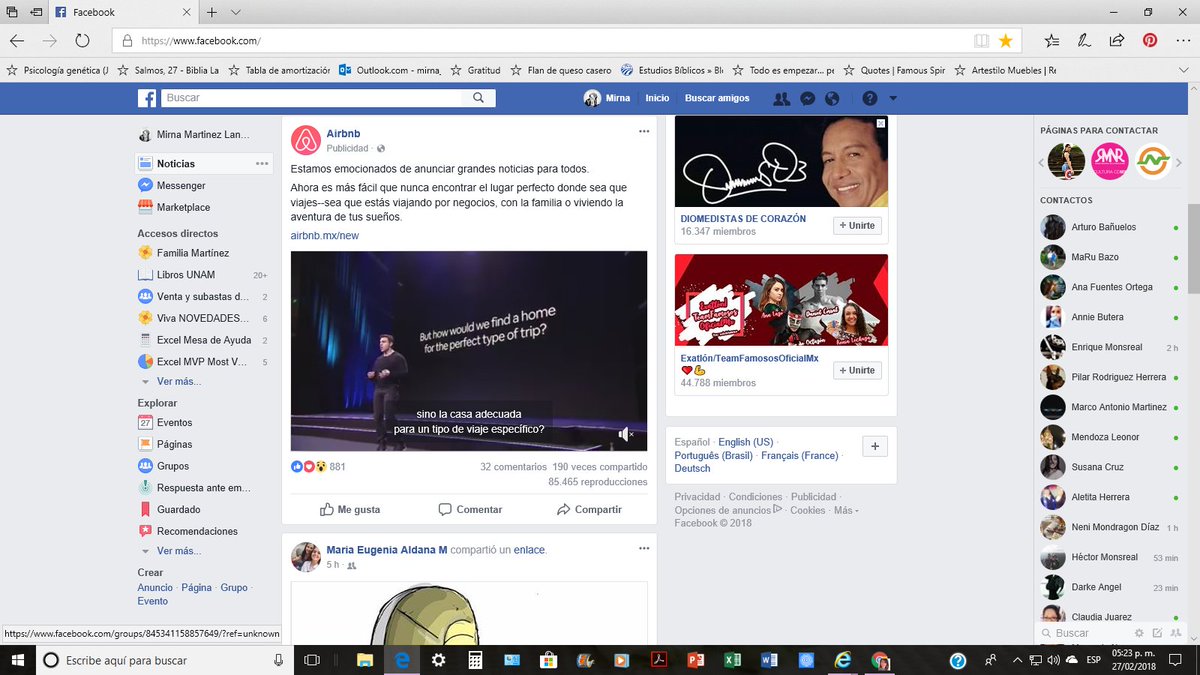Open Inicio in the top bar
The image size is (1200, 675).
(657, 98)
